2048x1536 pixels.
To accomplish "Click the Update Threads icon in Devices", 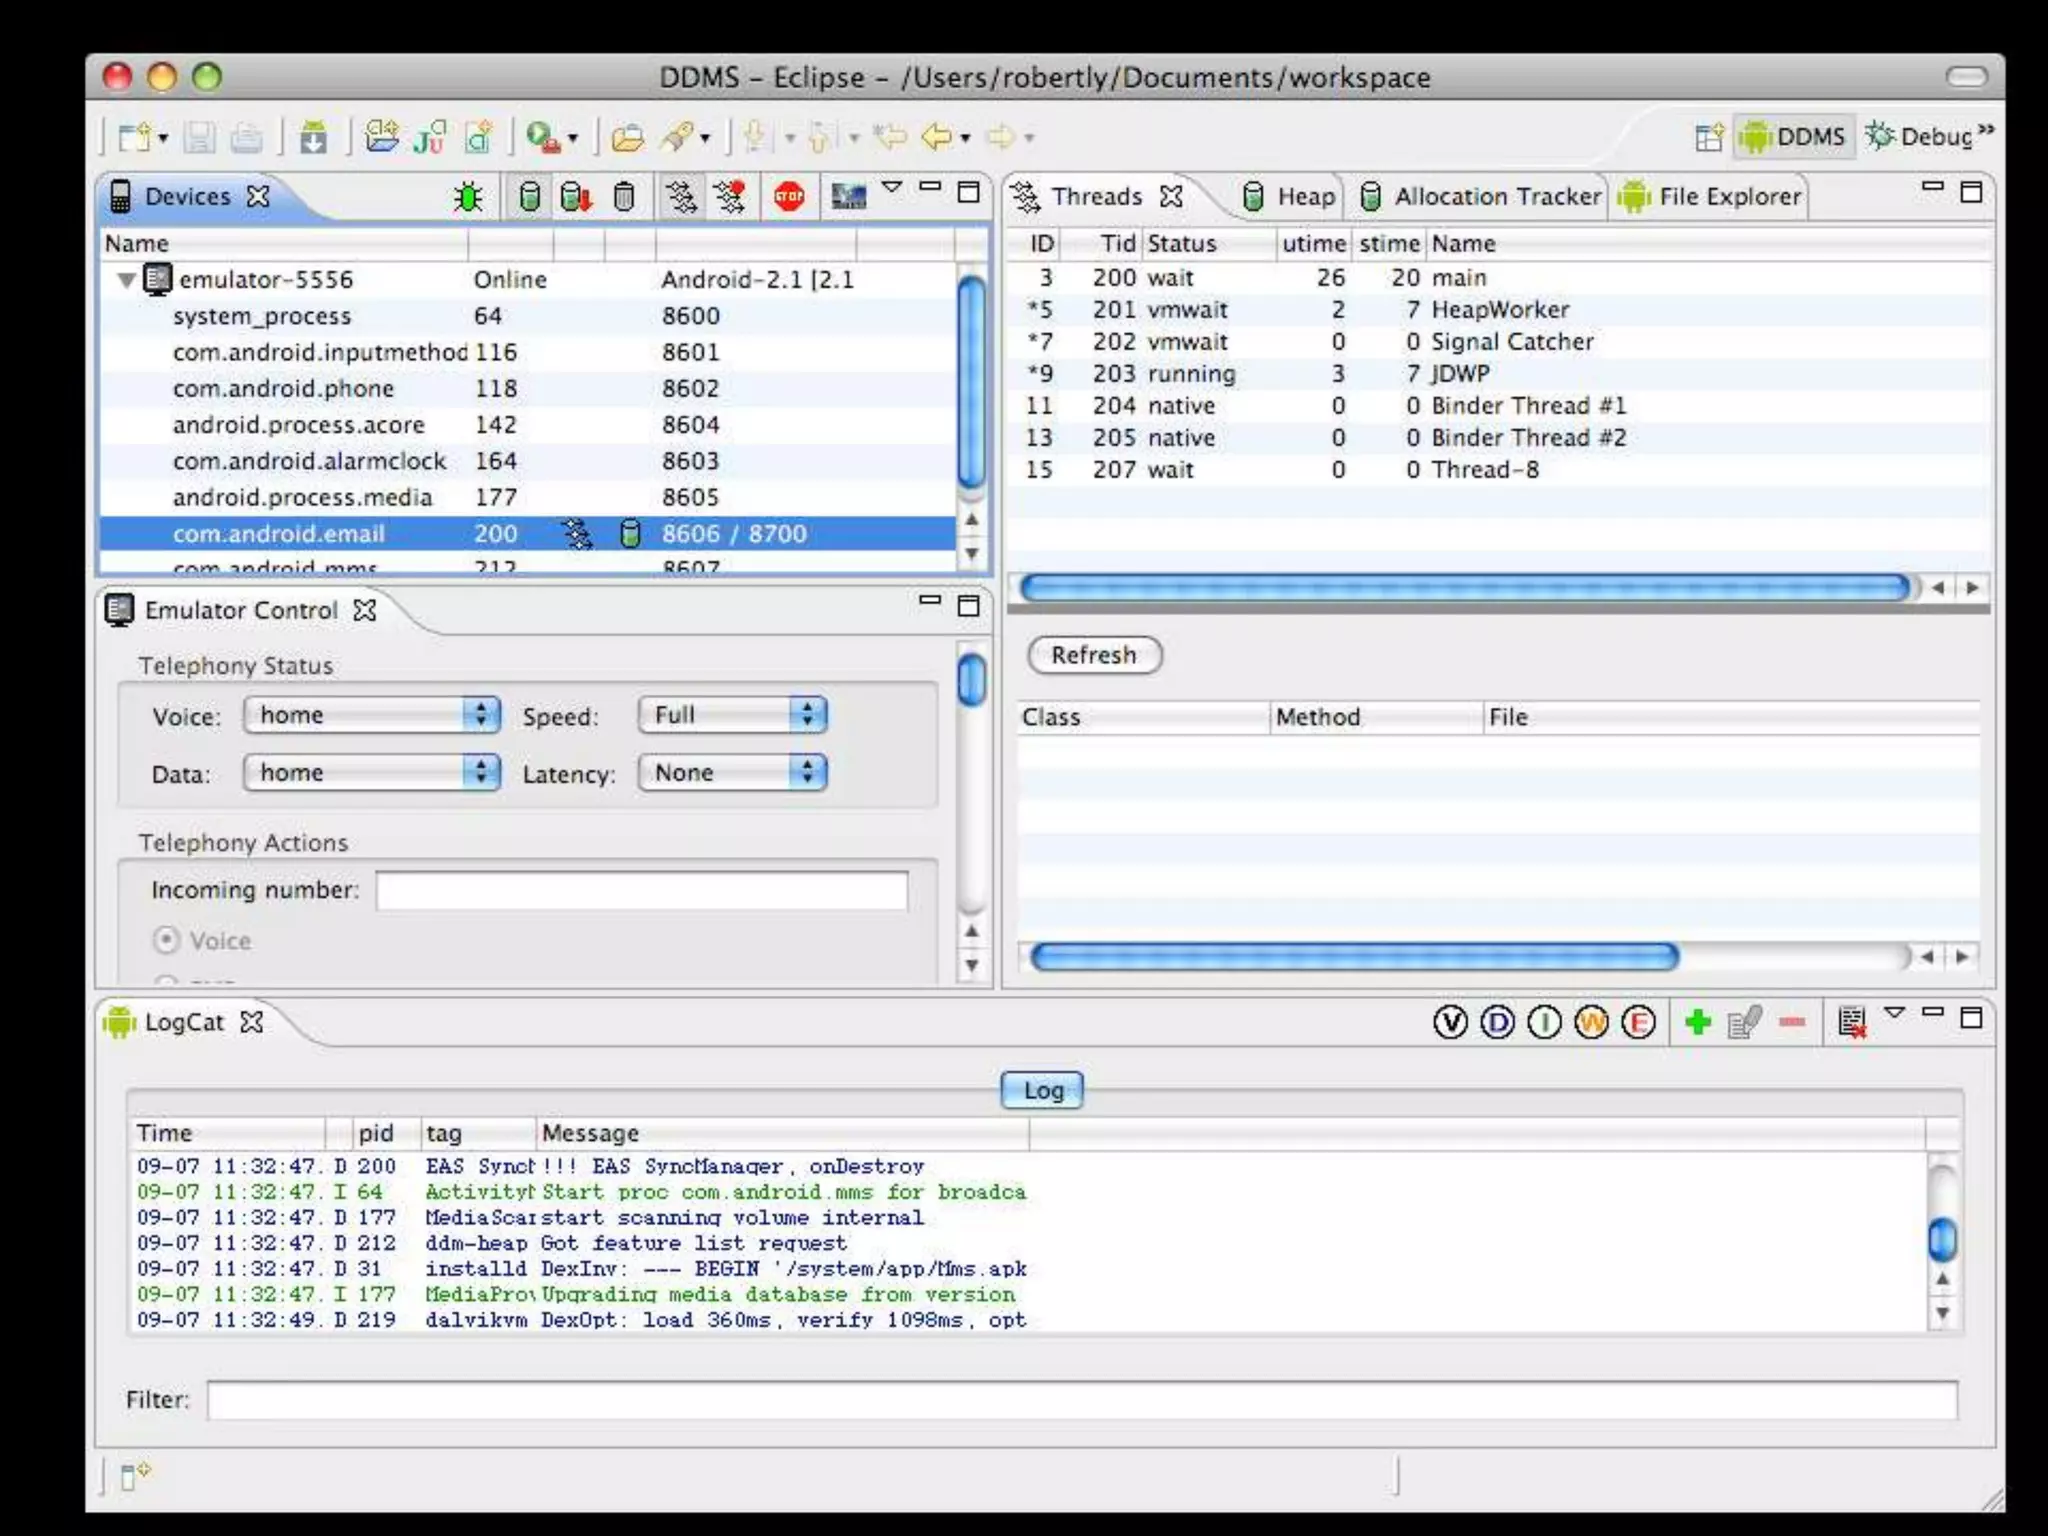I will [682, 197].
